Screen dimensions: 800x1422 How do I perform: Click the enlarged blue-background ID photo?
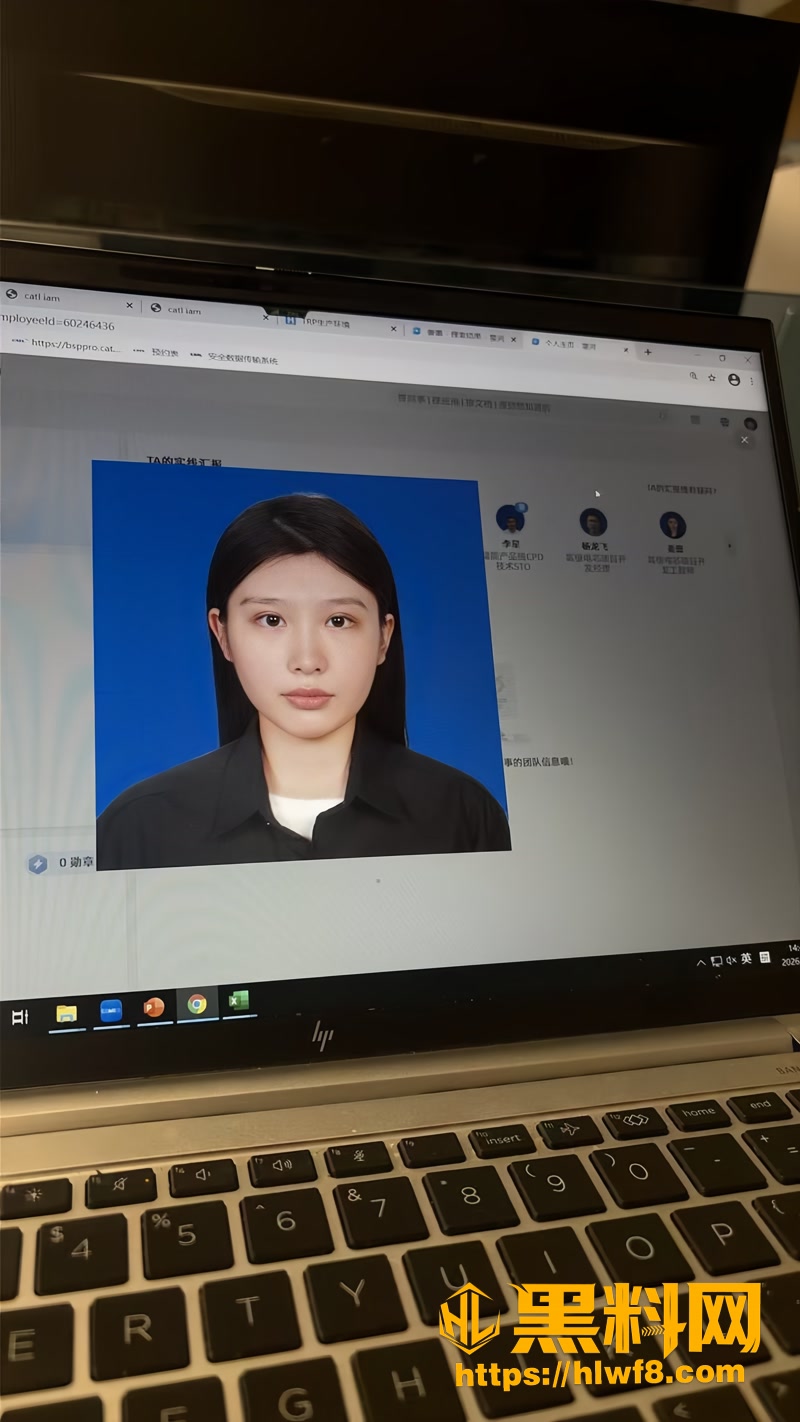coord(300,665)
